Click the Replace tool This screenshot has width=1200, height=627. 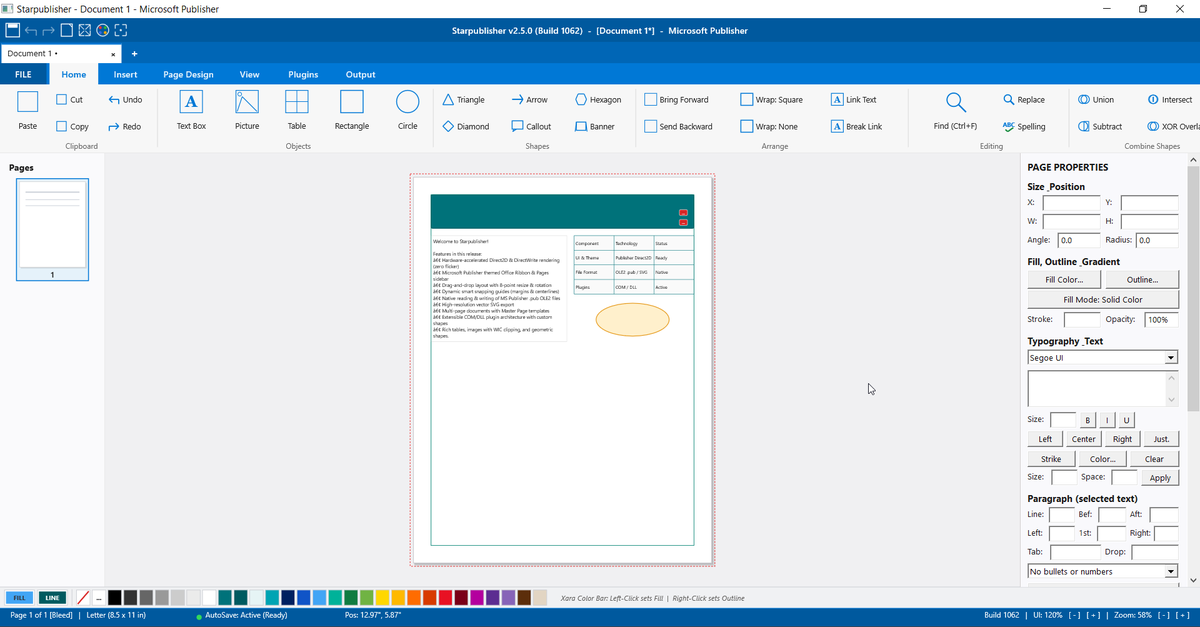1023,100
